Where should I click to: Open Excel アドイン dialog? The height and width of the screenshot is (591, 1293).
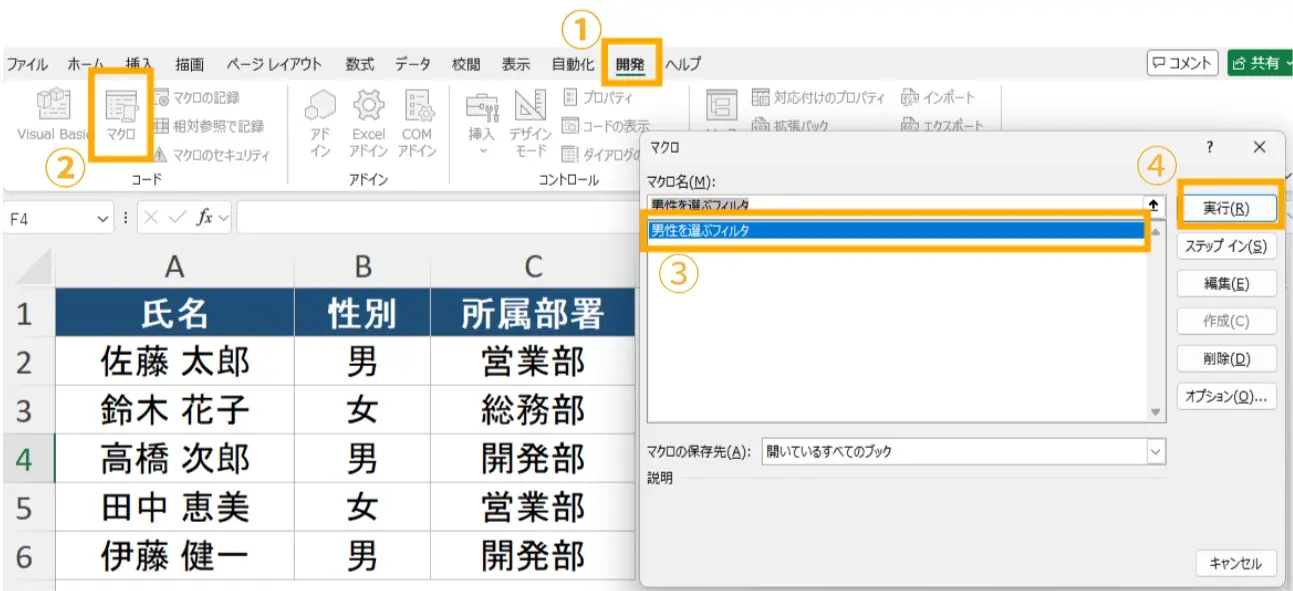[368, 124]
